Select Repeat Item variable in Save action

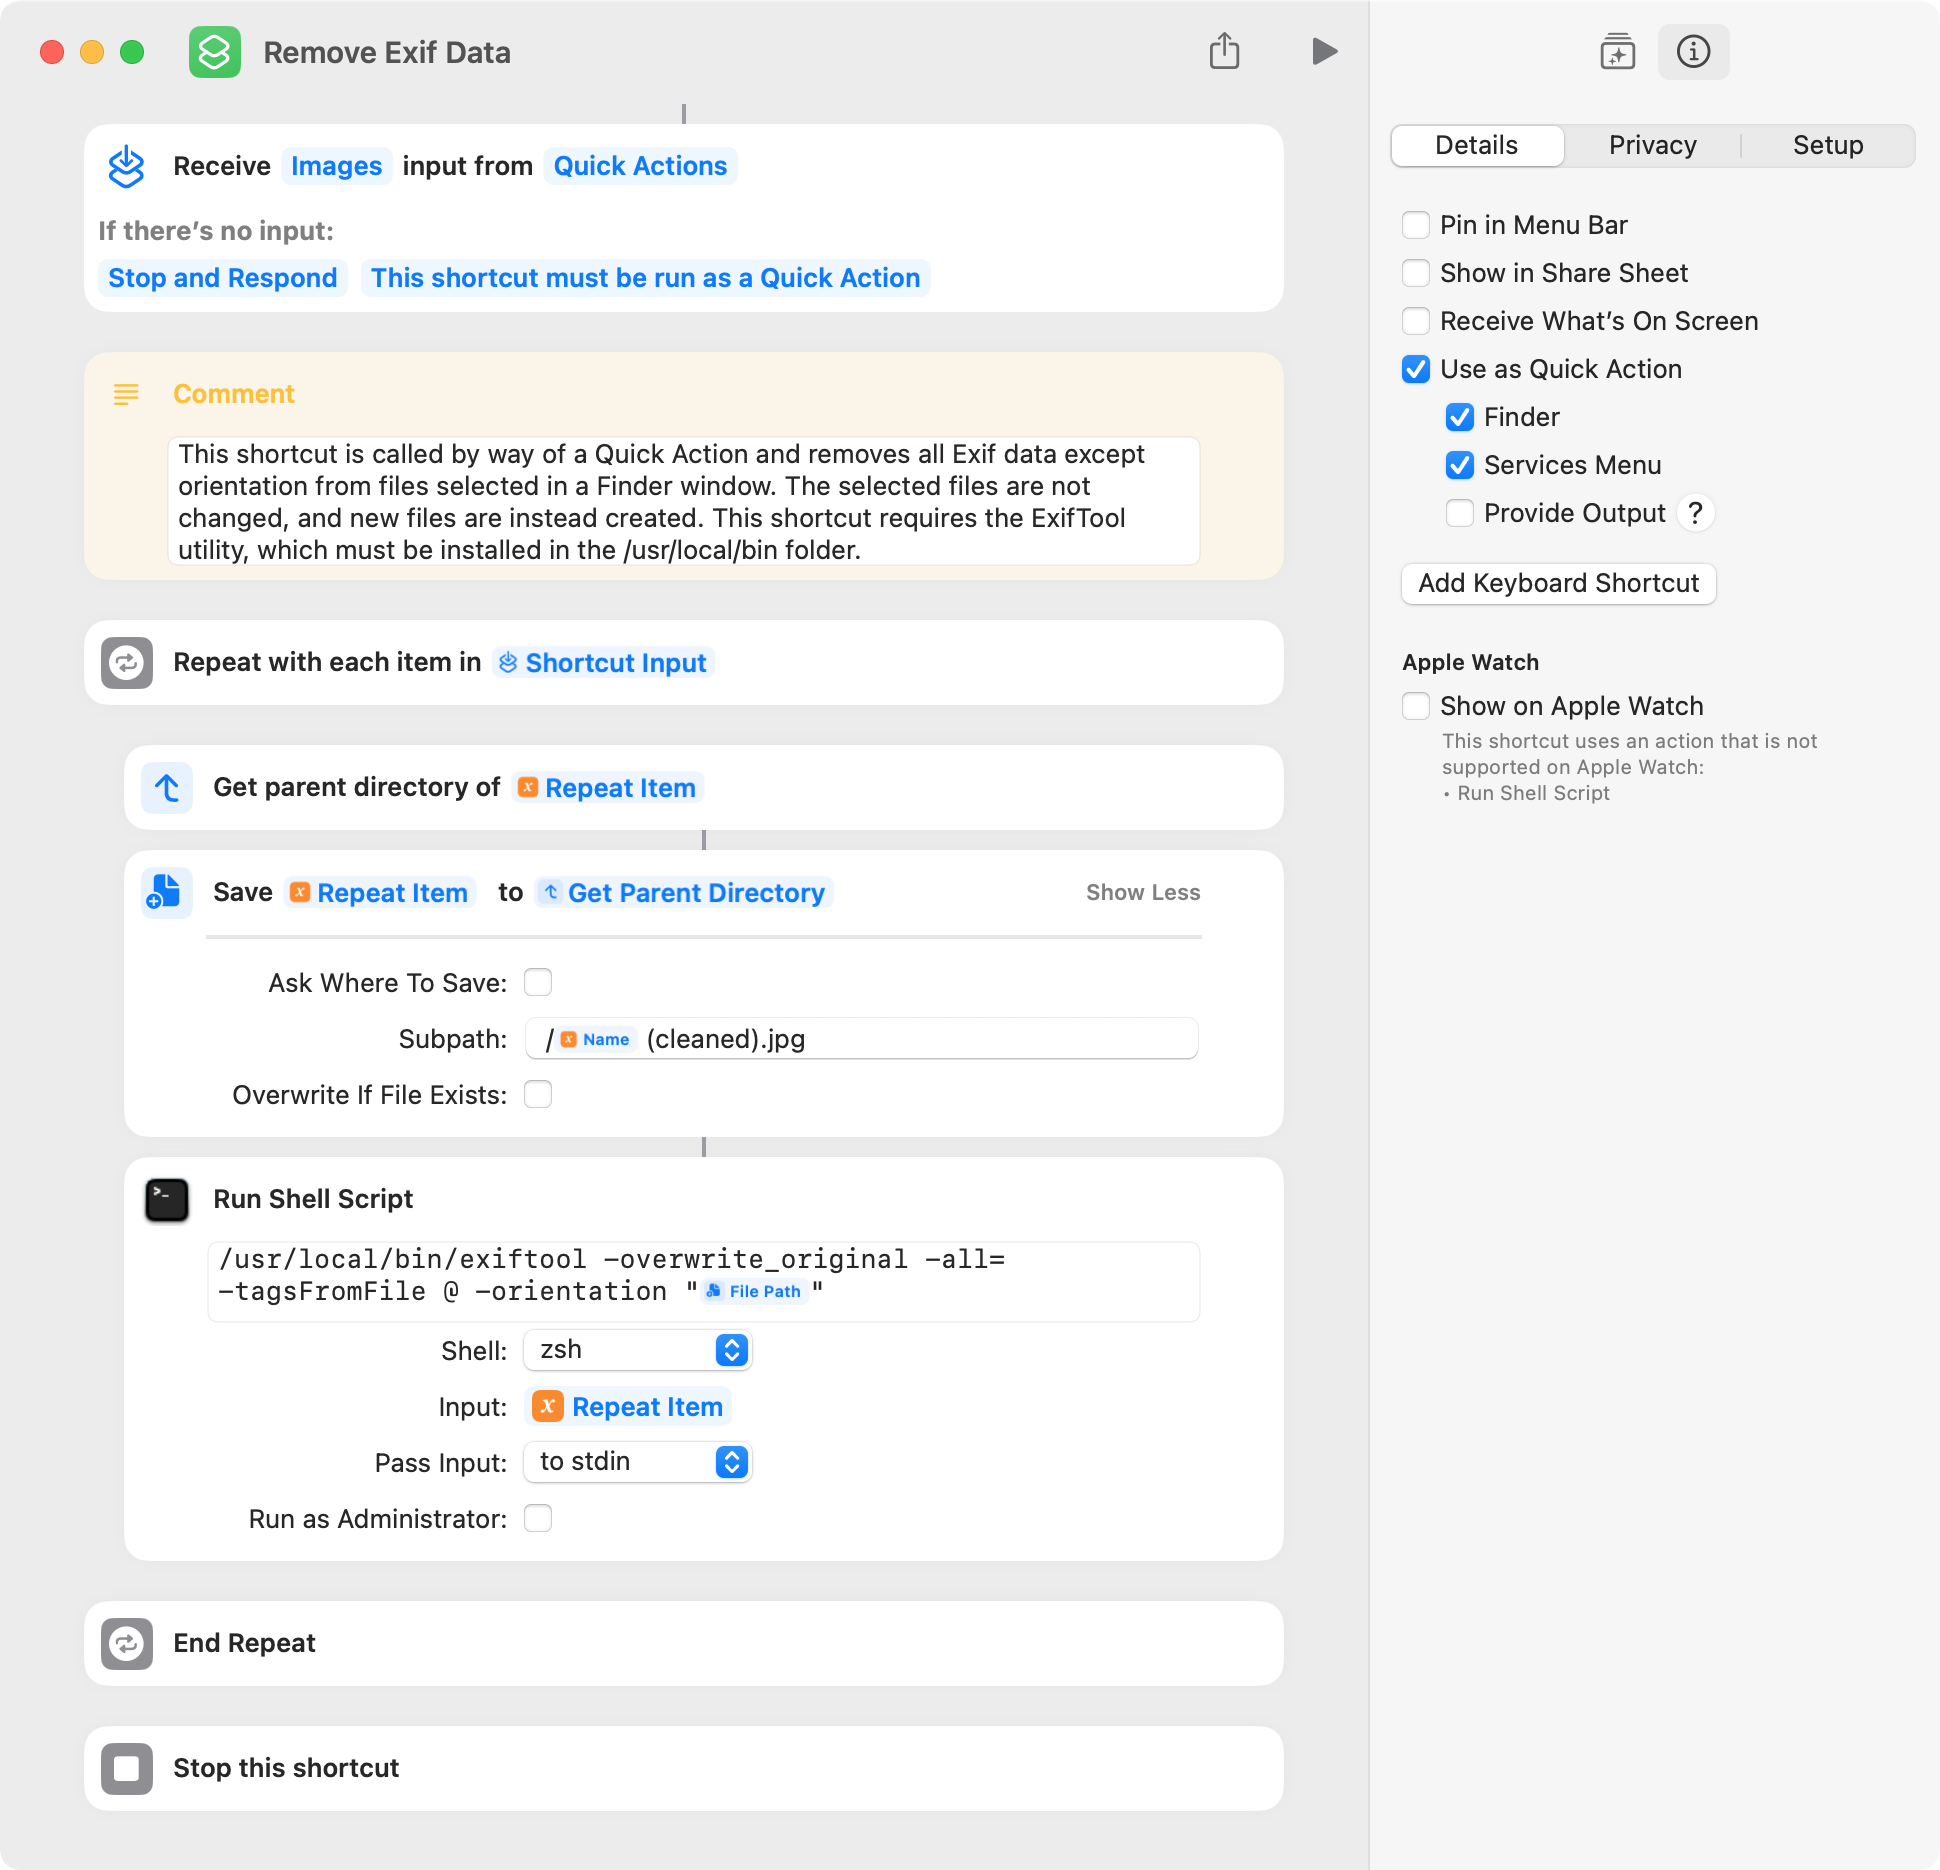(380, 893)
